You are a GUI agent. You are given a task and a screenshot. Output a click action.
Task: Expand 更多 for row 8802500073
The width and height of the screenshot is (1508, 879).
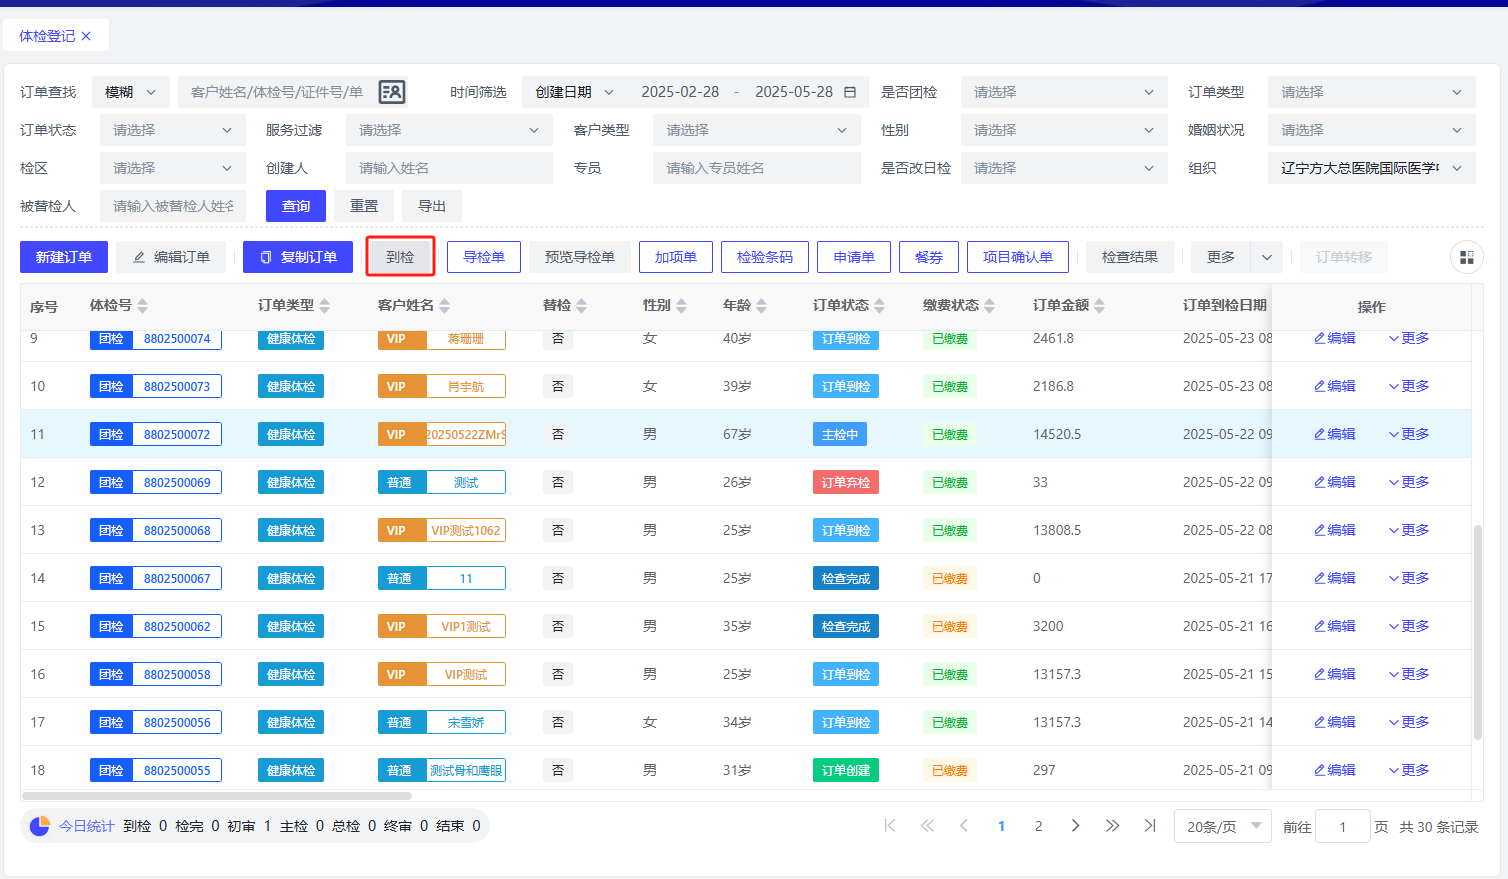1408,386
